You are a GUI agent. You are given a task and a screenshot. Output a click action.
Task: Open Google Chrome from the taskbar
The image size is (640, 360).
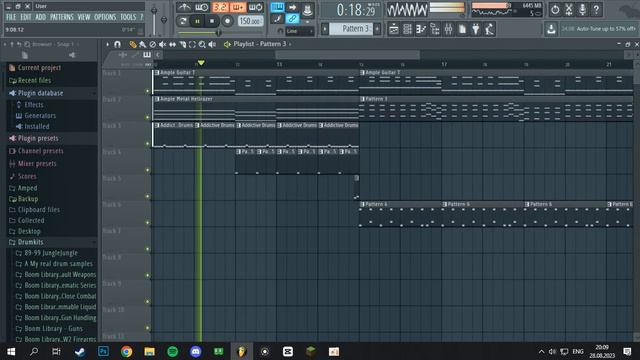click(x=127, y=351)
